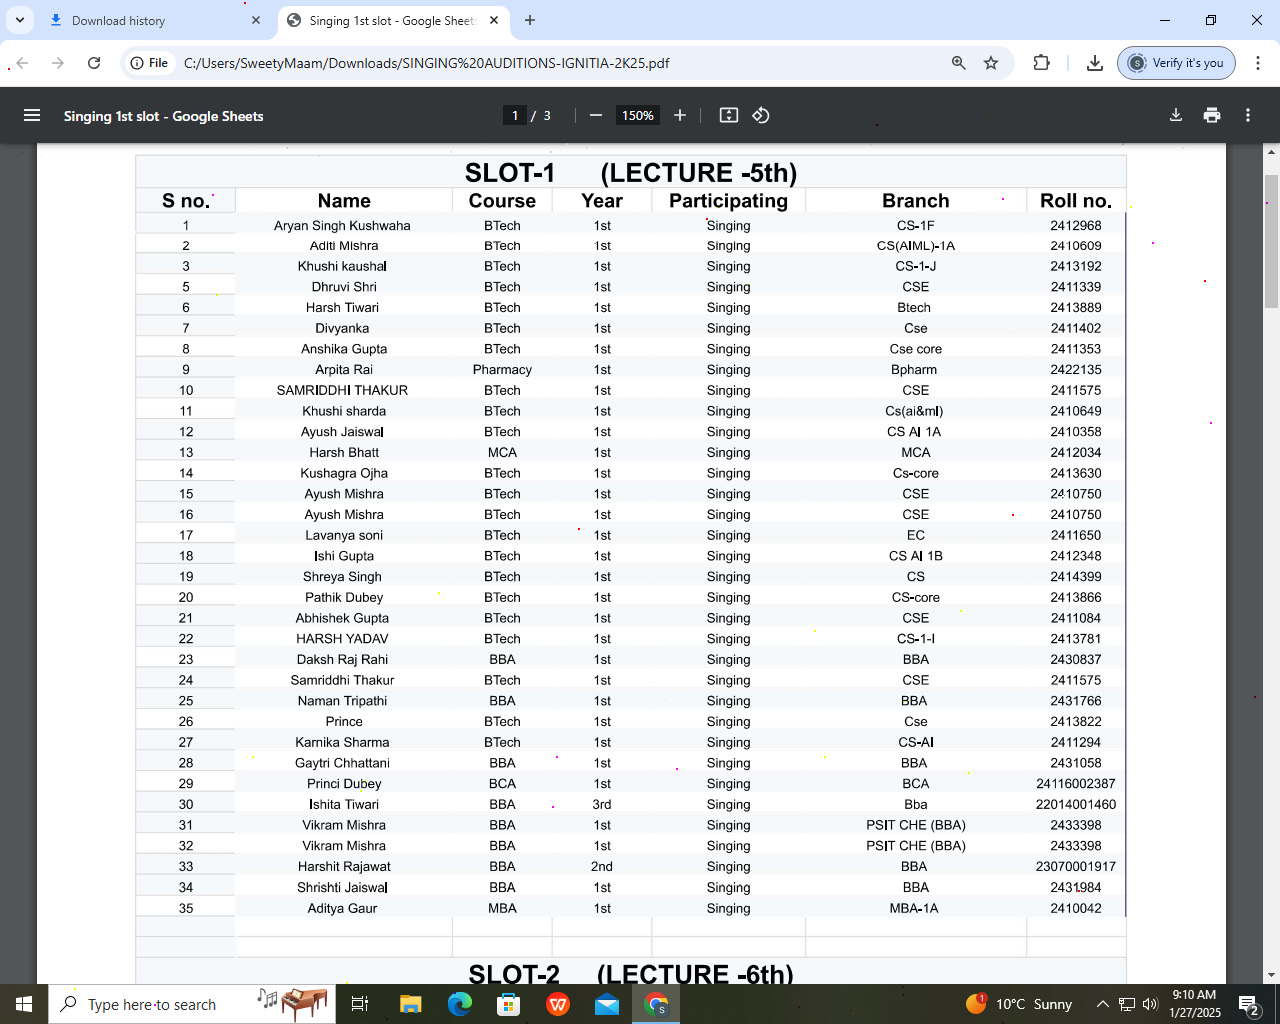The height and width of the screenshot is (1024, 1280).
Task: Open Chrome three-dot menu
Action: click(x=1258, y=63)
